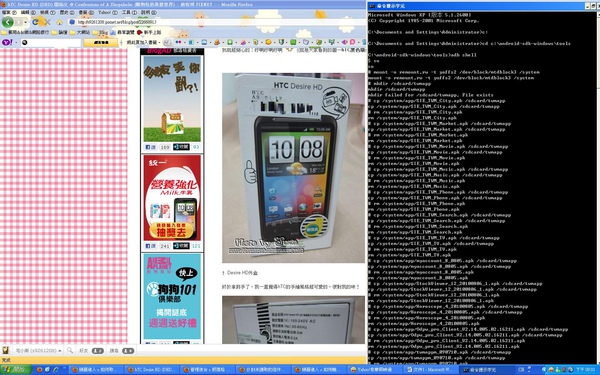Reload the page with the blue refresh icon
Screen dimensions: 600x375
tap(35, 22)
